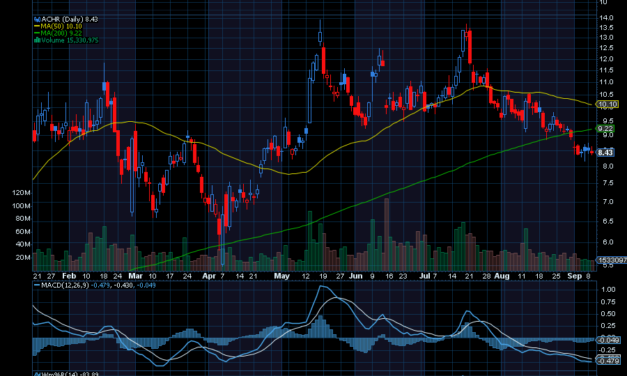The height and width of the screenshot is (376, 627).
Task: Click the 100M volume axis label
Action: point(21,206)
